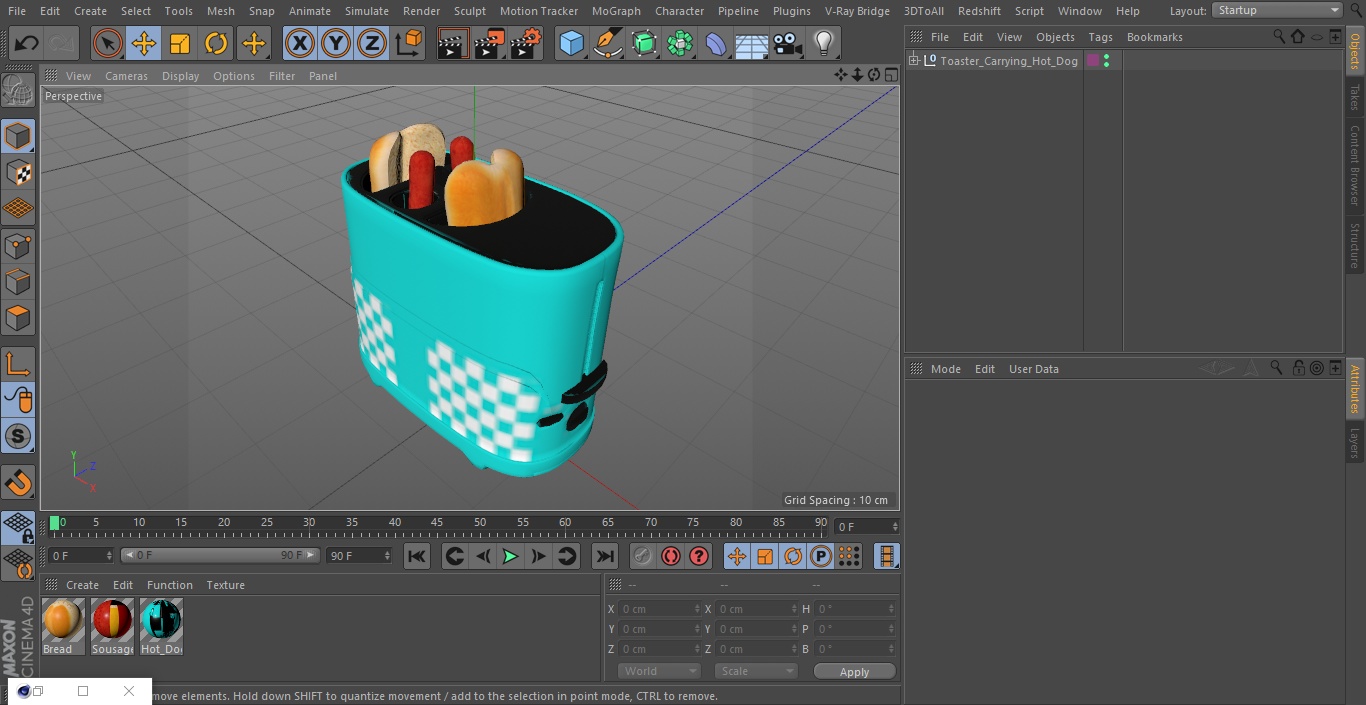Activate the Scale tool
The image size is (1366, 705).
(180, 43)
